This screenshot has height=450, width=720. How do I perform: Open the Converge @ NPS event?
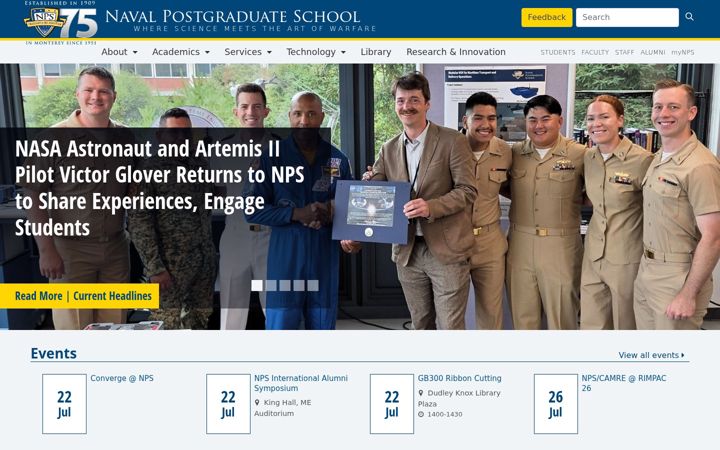(x=122, y=378)
